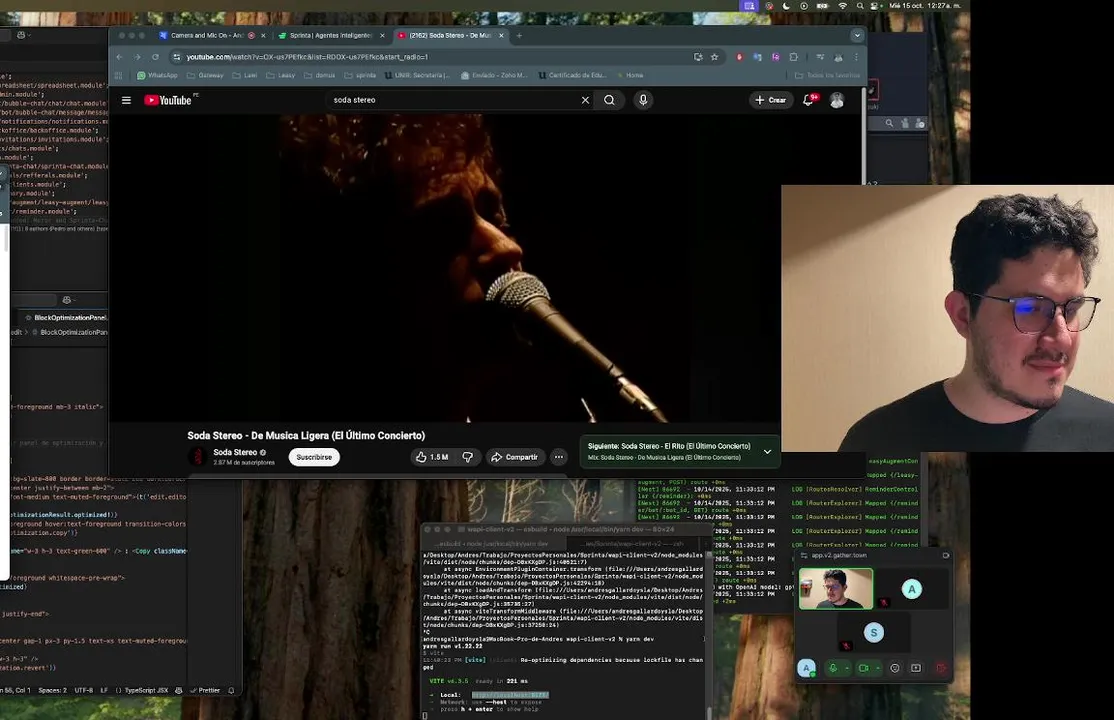Open Soda Stereo channel name link
The image size is (1114, 720).
pyautogui.click(x=235, y=452)
